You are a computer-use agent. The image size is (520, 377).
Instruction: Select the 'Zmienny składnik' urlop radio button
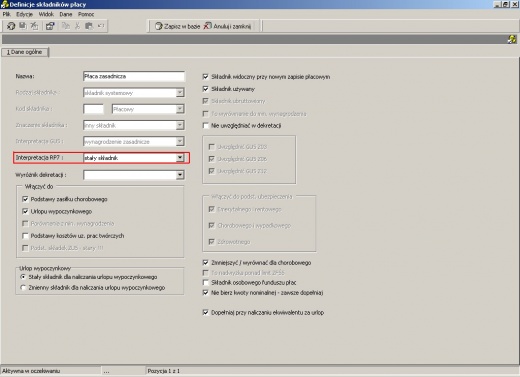click(x=23, y=287)
